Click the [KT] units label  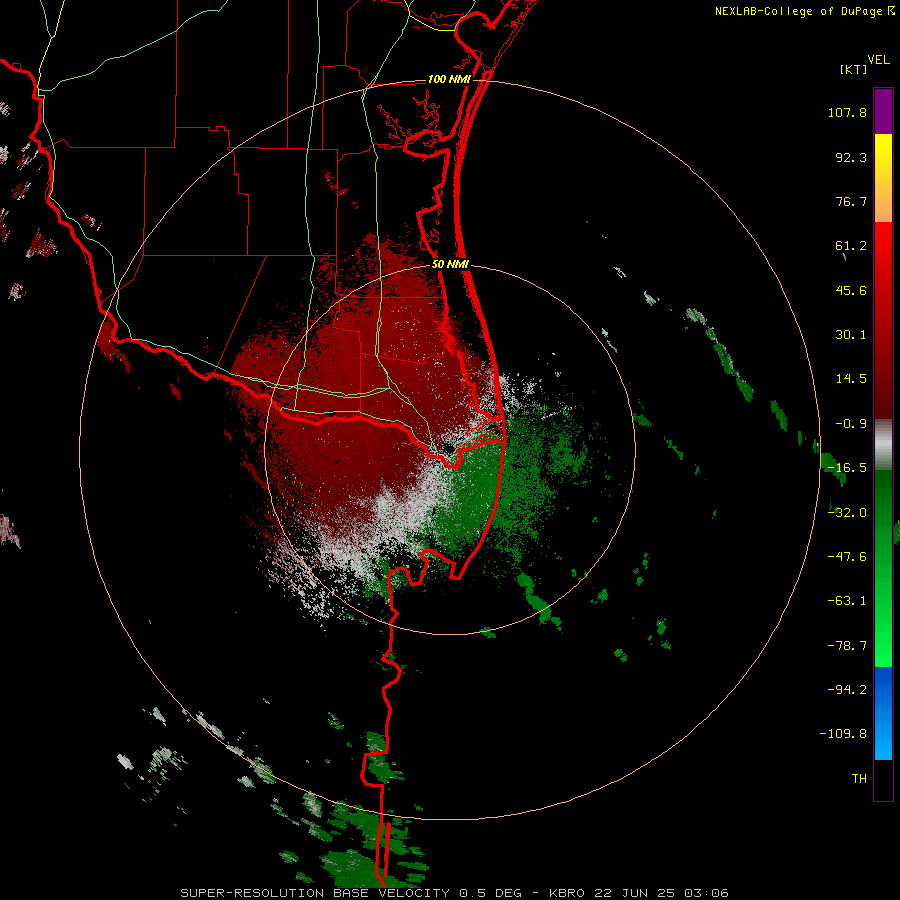coord(853,69)
